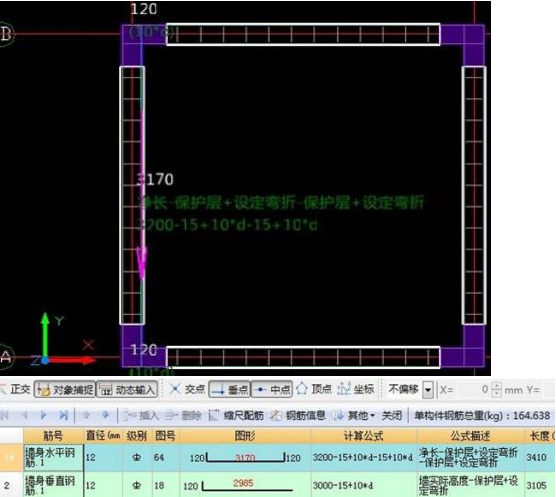Enable 顶点 vertex snap
The height and width of the screenshot is (497, 556).
coord(313,389)
